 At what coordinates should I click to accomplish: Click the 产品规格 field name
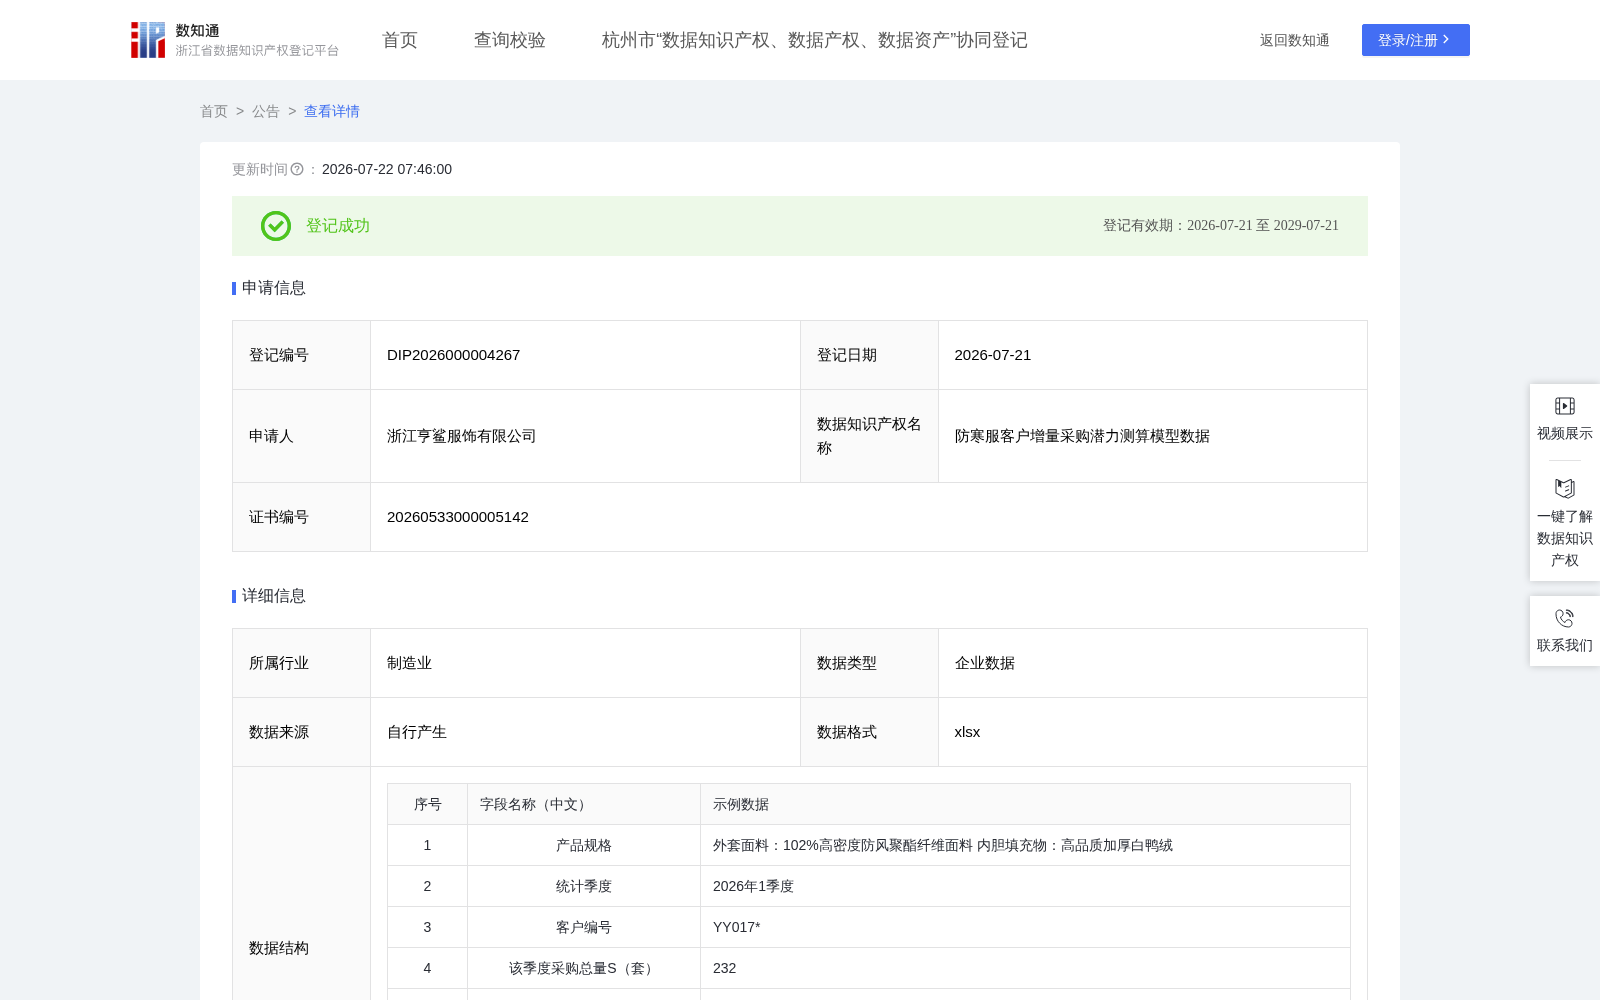[x=584, y=845]
